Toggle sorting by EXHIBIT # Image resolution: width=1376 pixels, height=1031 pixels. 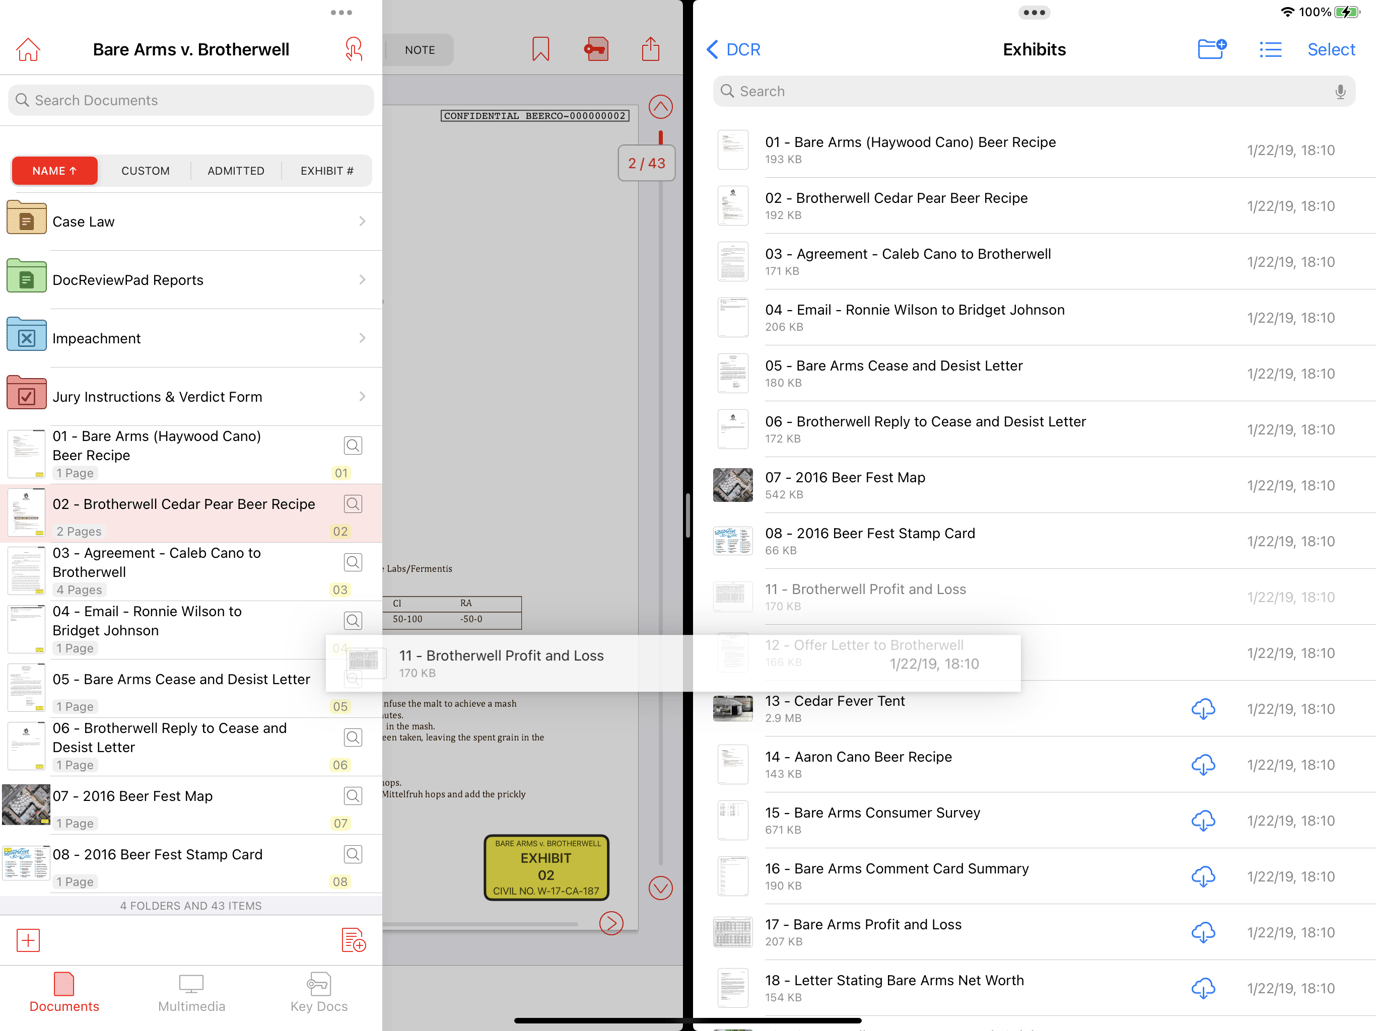[326, 170]
